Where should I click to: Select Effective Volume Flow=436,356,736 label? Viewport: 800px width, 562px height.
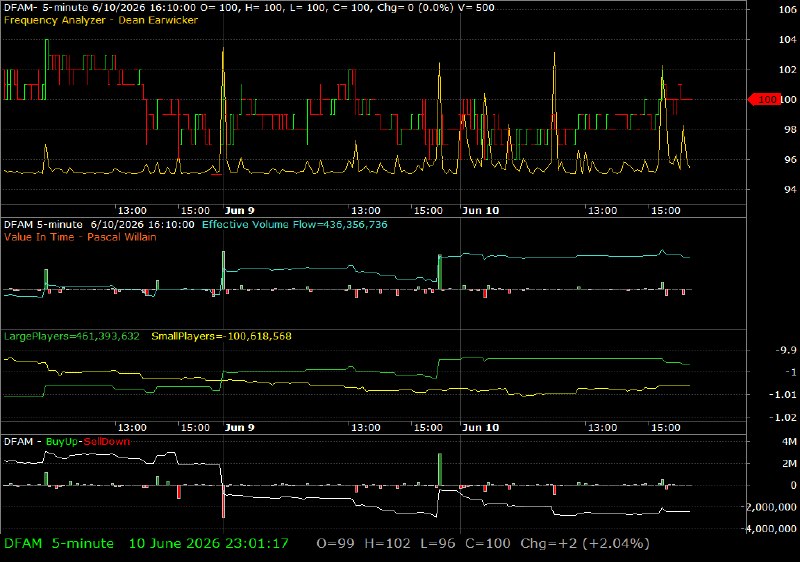(295, 224)
